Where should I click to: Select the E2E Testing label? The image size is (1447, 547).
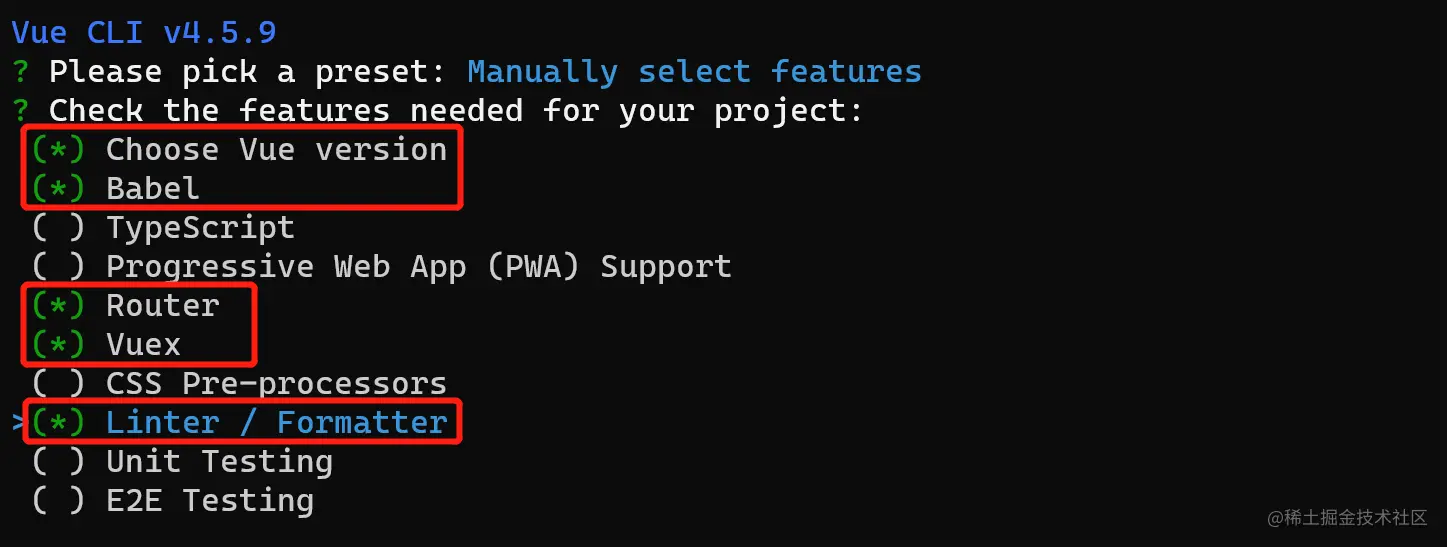210,501
